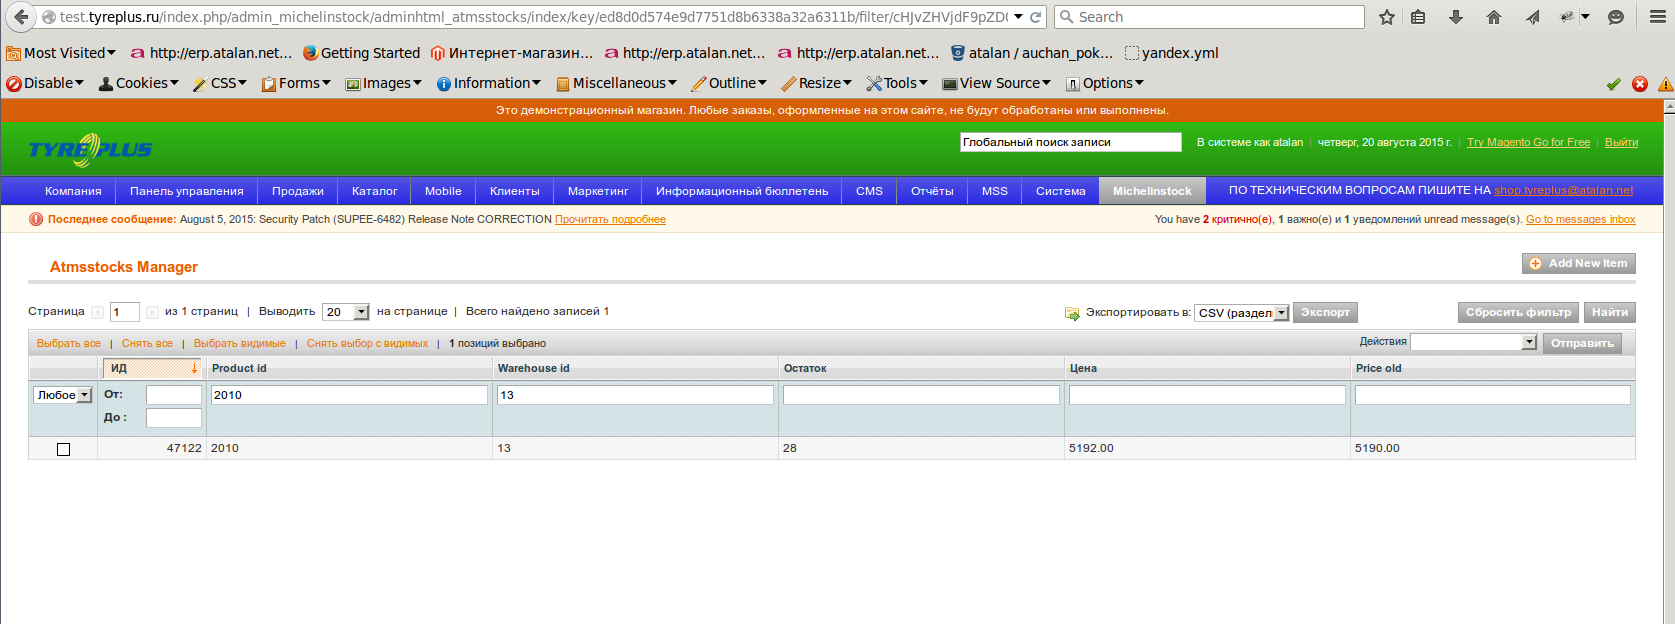
Task: Click Выйти logout link
Action: [x=1621, y=142]
